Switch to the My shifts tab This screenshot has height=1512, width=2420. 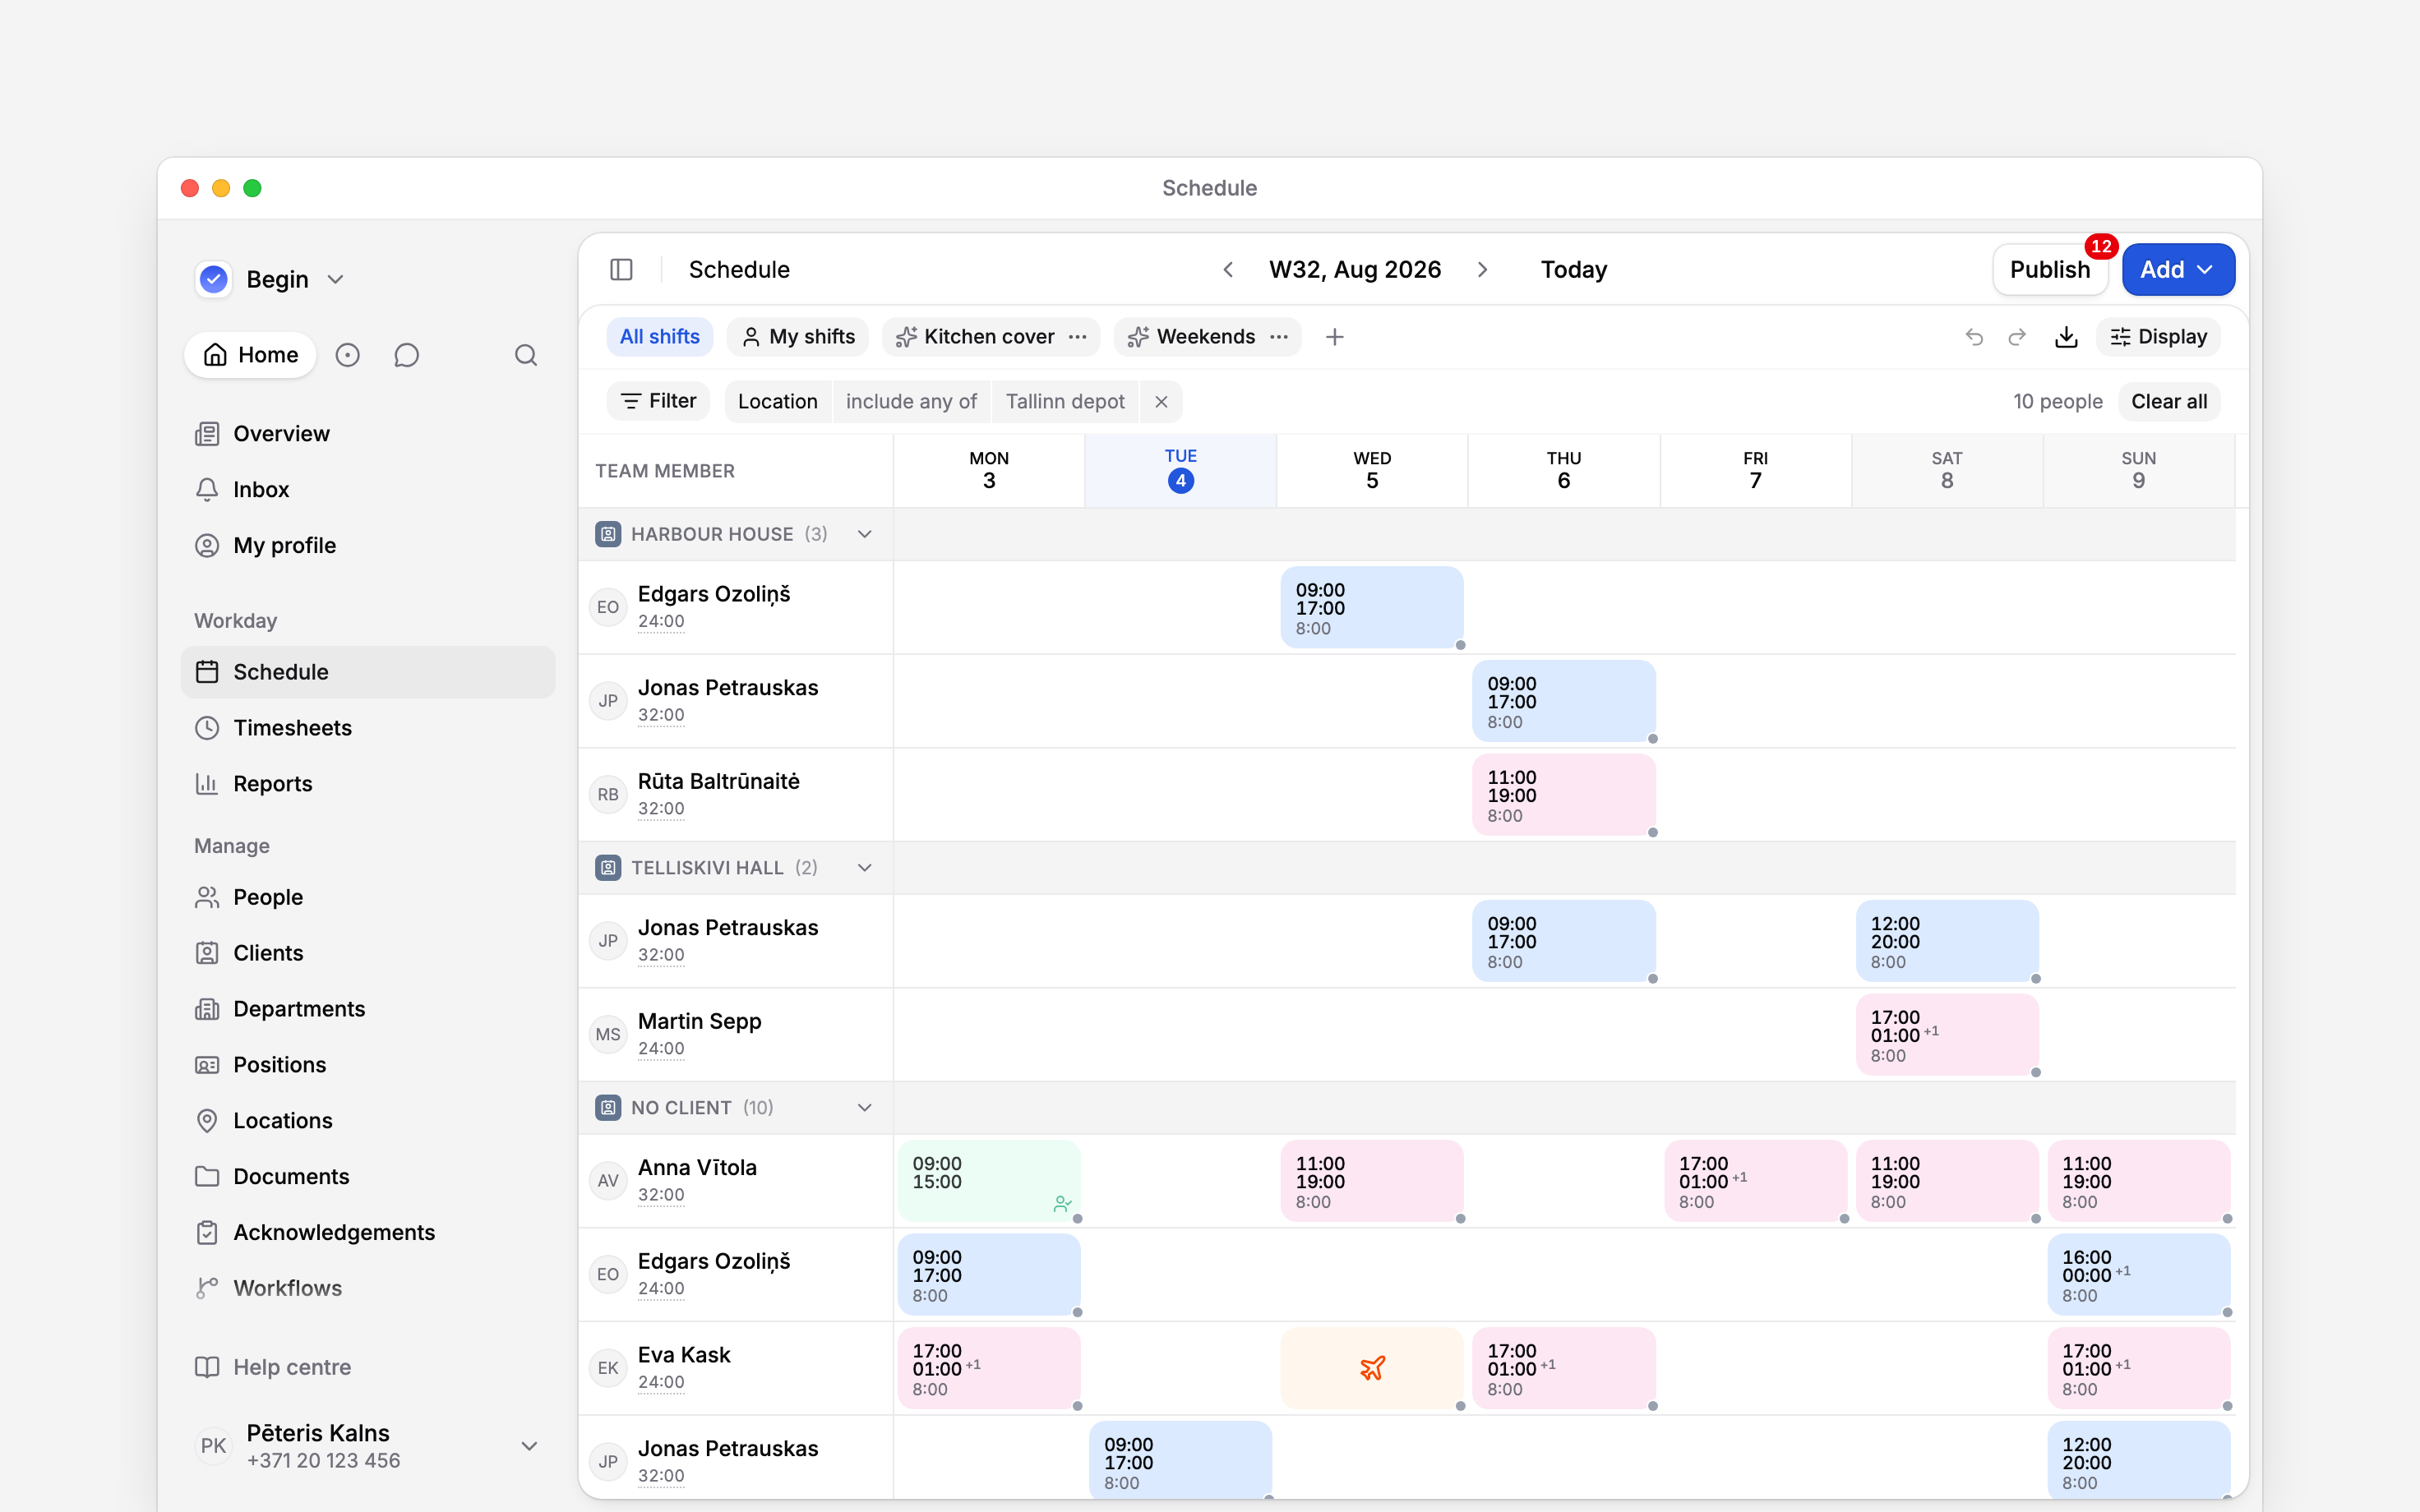[798, 337]
